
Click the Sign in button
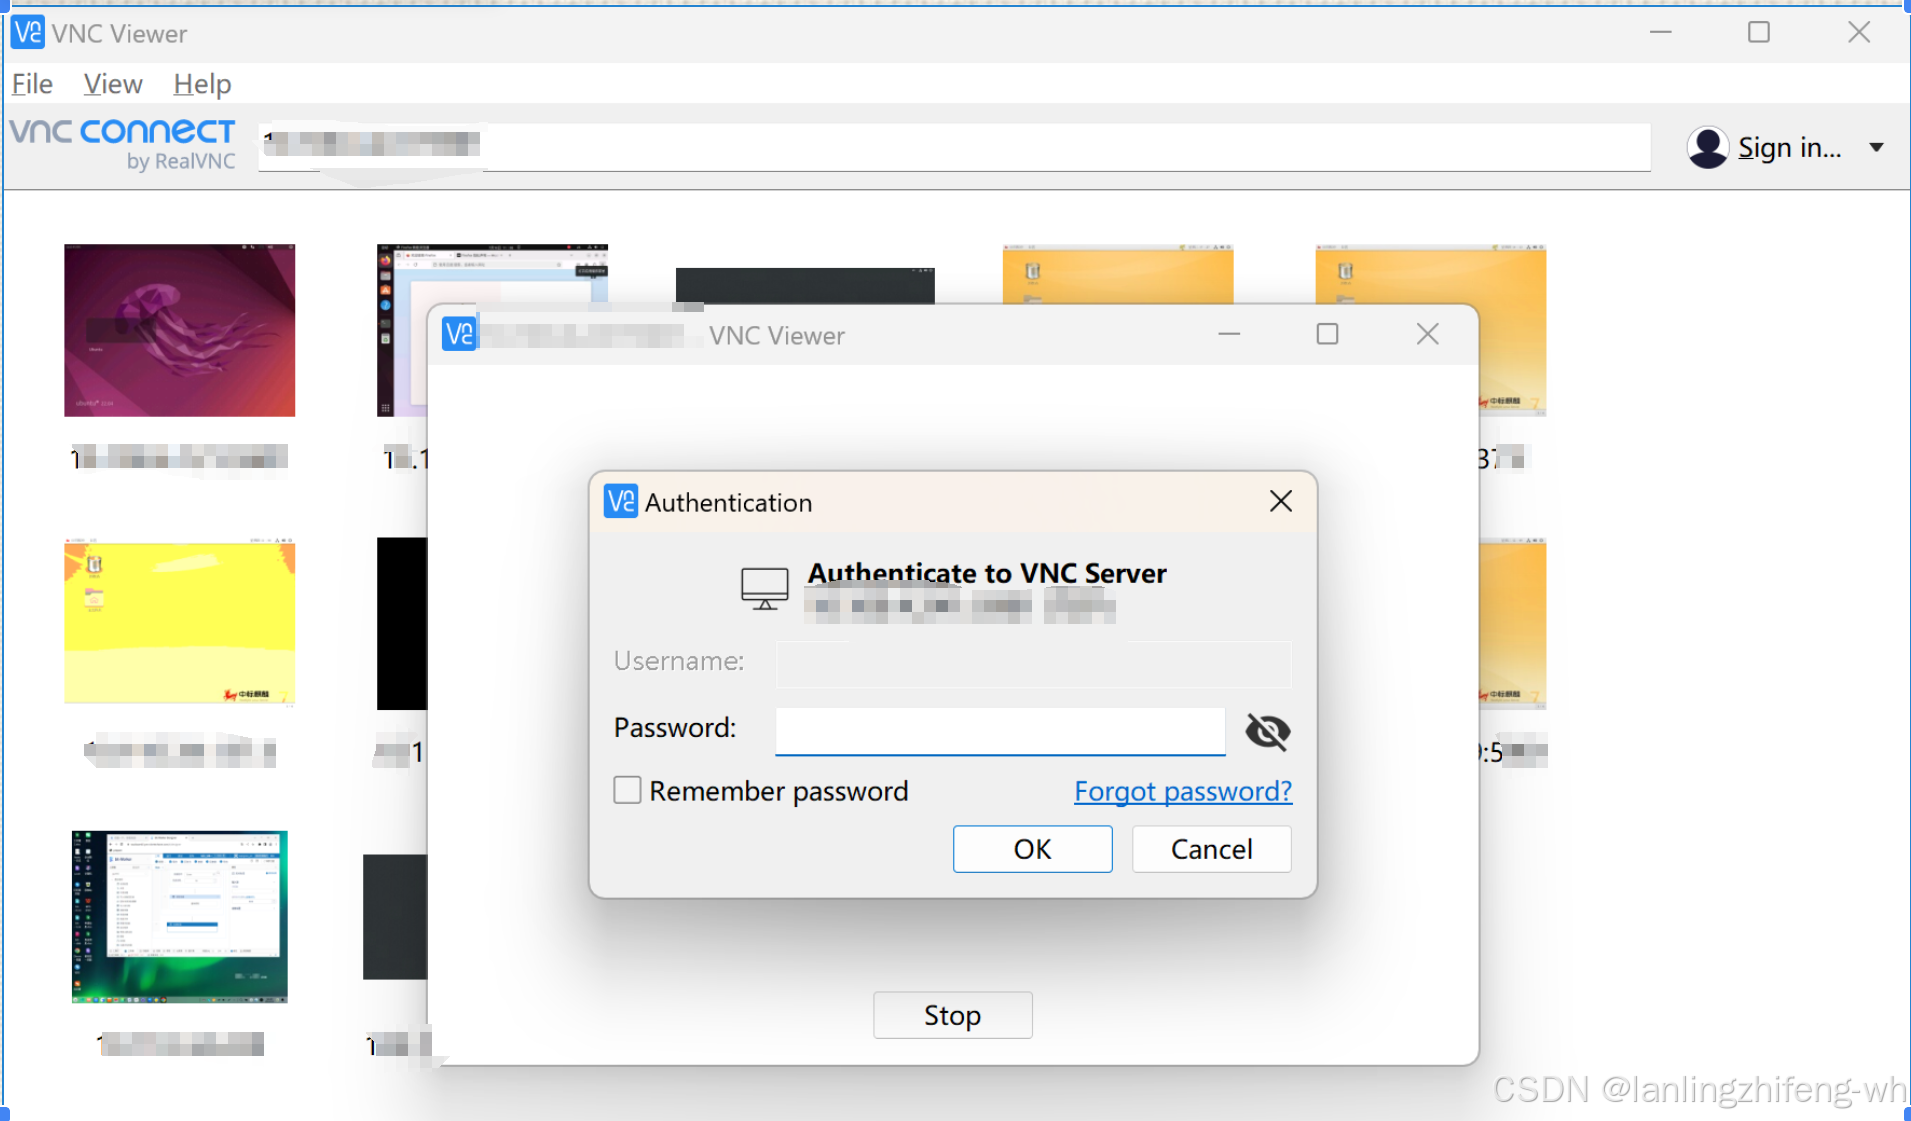1789,148
